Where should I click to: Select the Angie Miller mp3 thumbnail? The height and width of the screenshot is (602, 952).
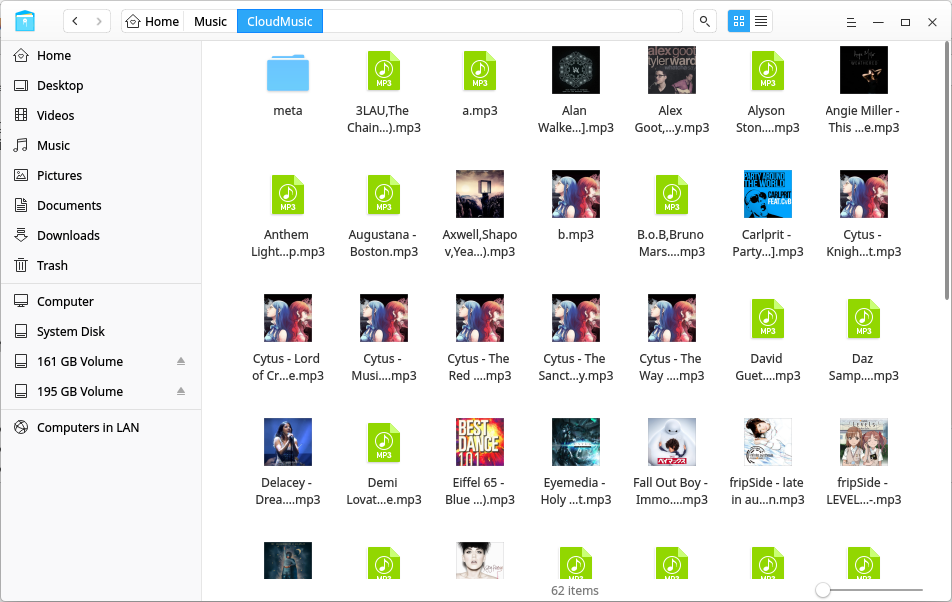click(863, 70)
